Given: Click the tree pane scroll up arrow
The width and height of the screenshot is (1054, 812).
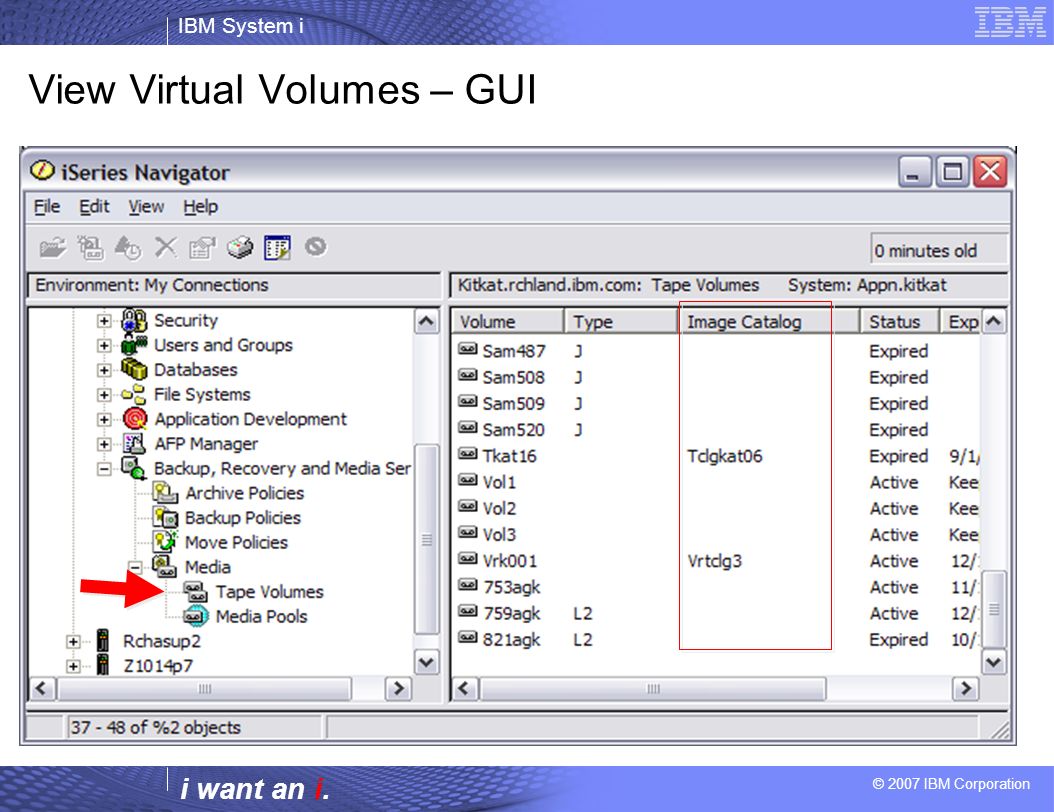Looking at the screenshot, I should pyautogui.click(x=426, y=321).
